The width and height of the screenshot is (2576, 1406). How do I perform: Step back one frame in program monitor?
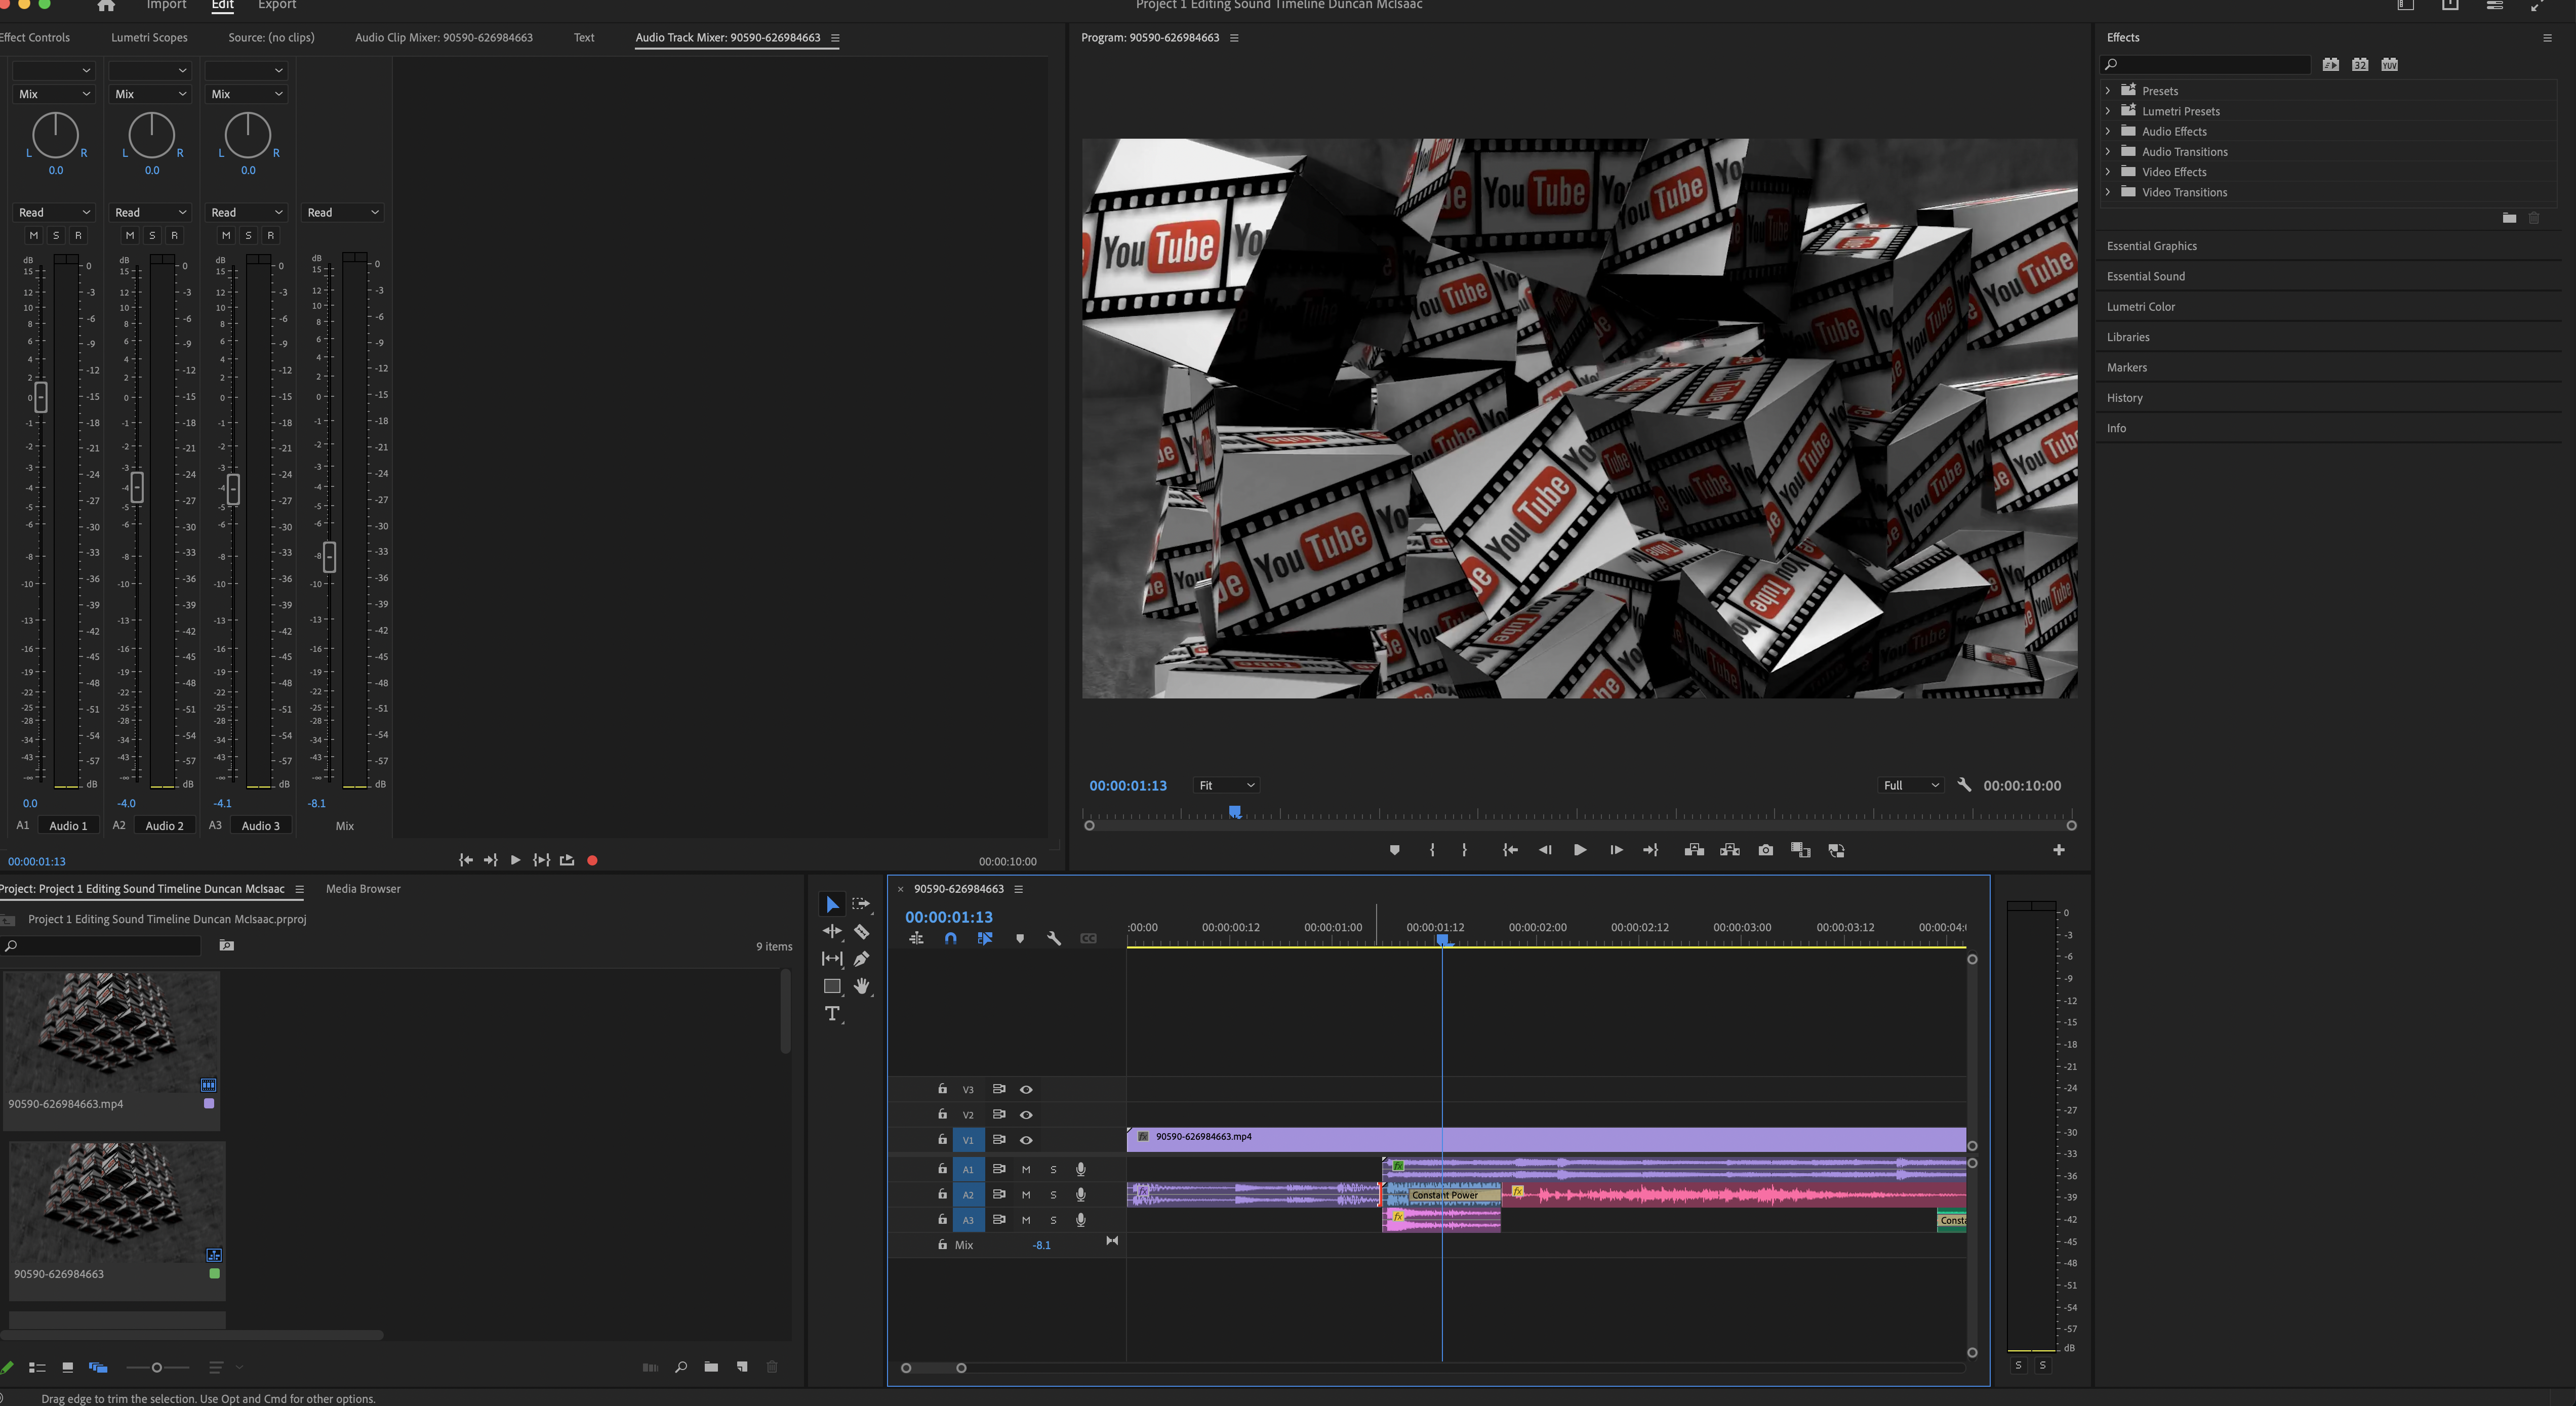1545,850
